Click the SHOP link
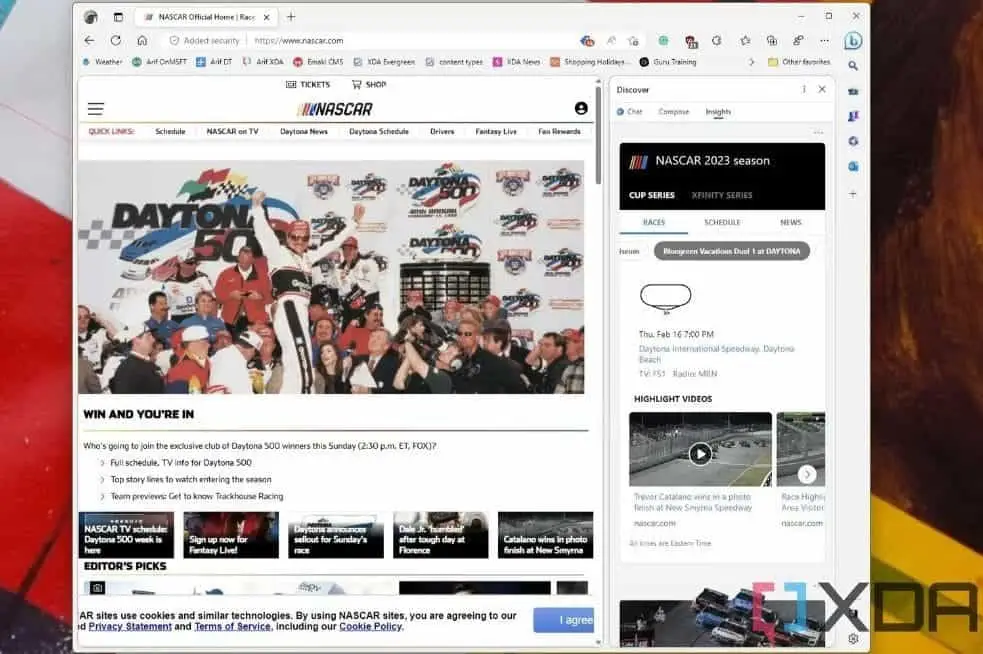 click(369, 85)
